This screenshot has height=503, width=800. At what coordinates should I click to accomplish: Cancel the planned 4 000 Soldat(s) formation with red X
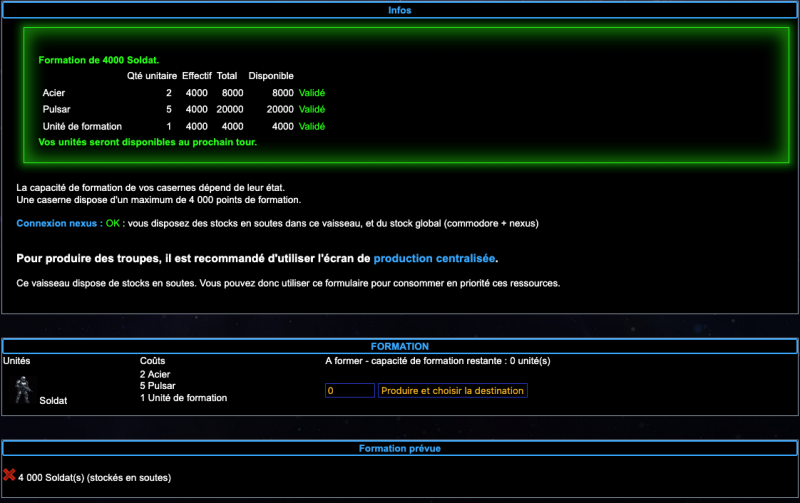tap(9, 475)
